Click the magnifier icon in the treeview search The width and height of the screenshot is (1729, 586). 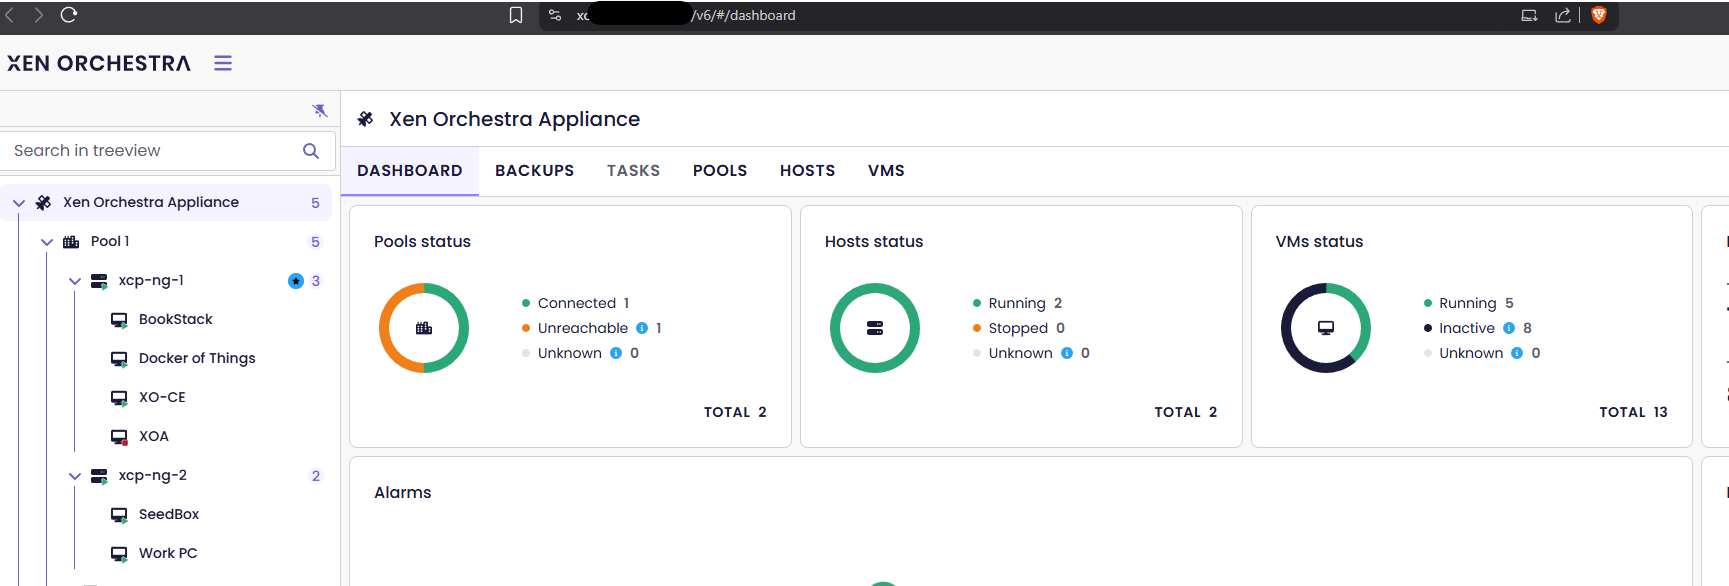coord(311,151)
